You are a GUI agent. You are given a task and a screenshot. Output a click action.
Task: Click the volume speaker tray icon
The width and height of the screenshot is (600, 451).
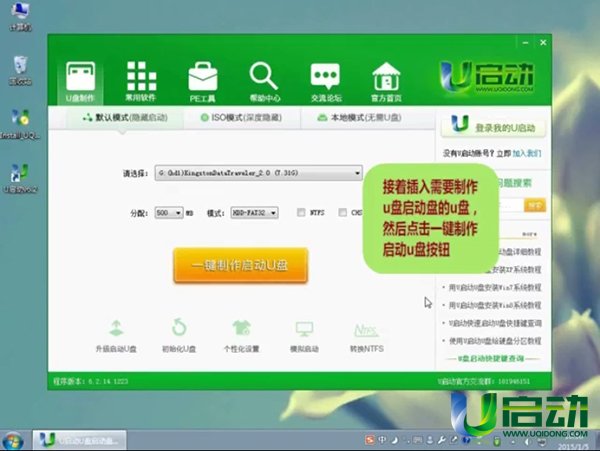coord(527,442)
